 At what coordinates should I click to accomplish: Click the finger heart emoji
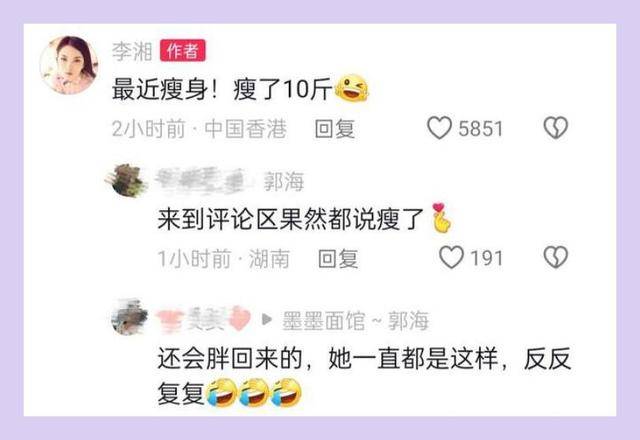[x=442, y=218]
